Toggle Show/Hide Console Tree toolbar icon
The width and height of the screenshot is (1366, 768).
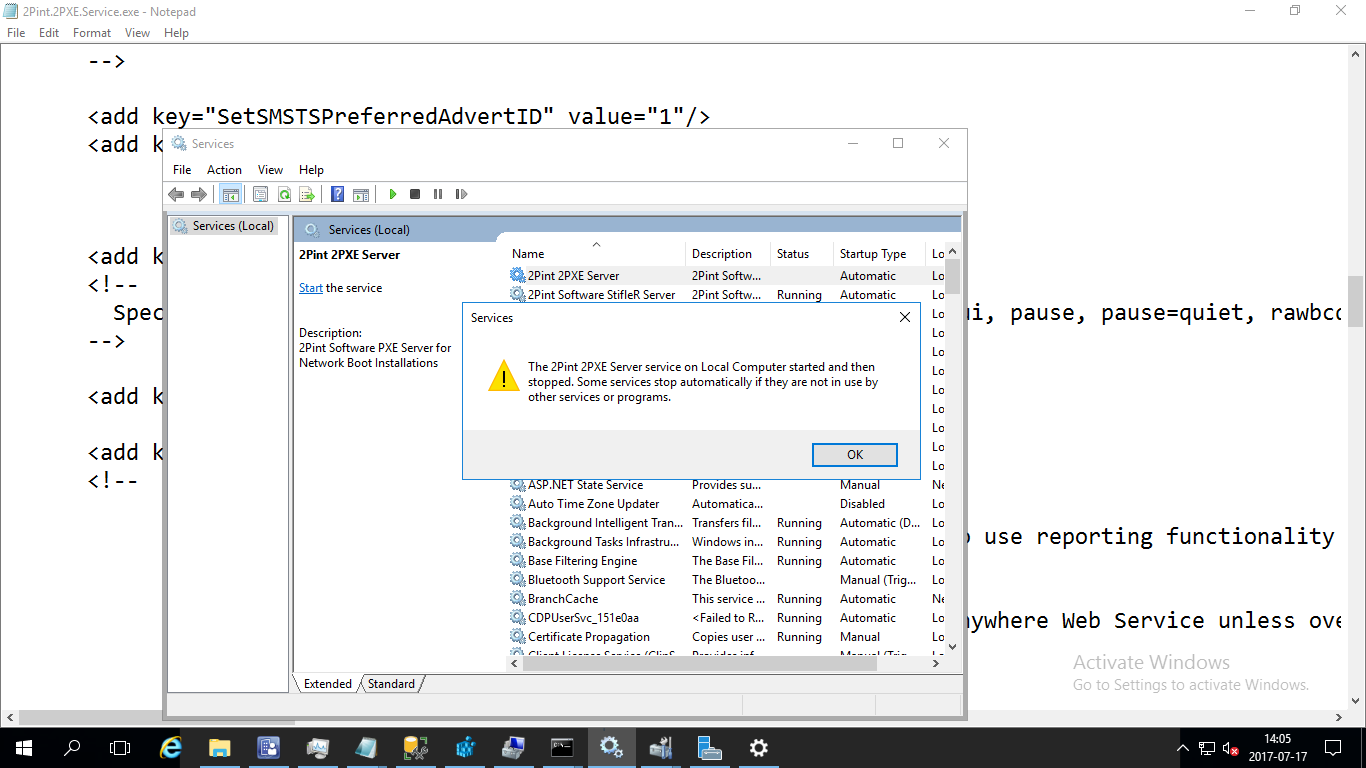(230, 194)
